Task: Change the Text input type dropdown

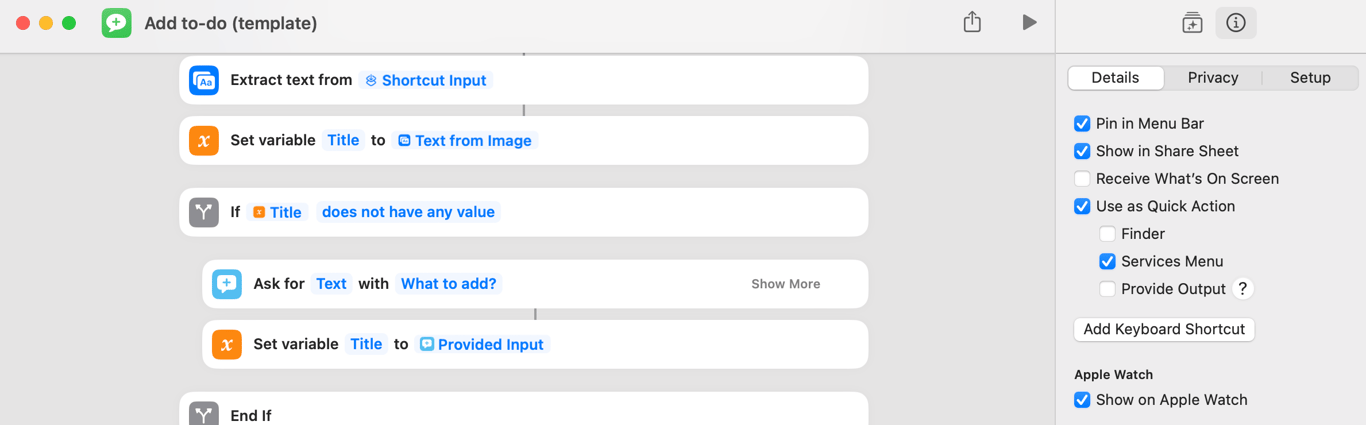Action: (x=331, y=284)
